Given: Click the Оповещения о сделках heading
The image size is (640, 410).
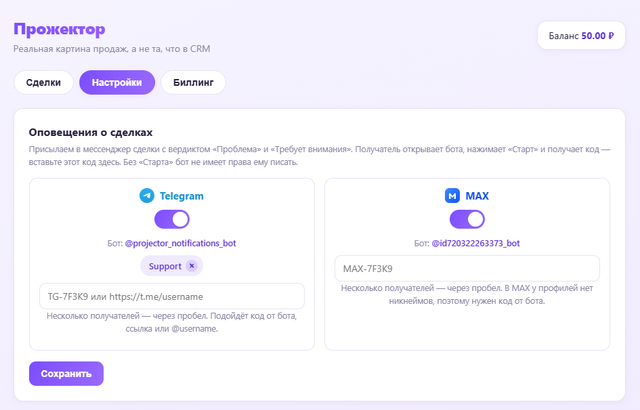Looking at the screenshot, I should (91, 133).
